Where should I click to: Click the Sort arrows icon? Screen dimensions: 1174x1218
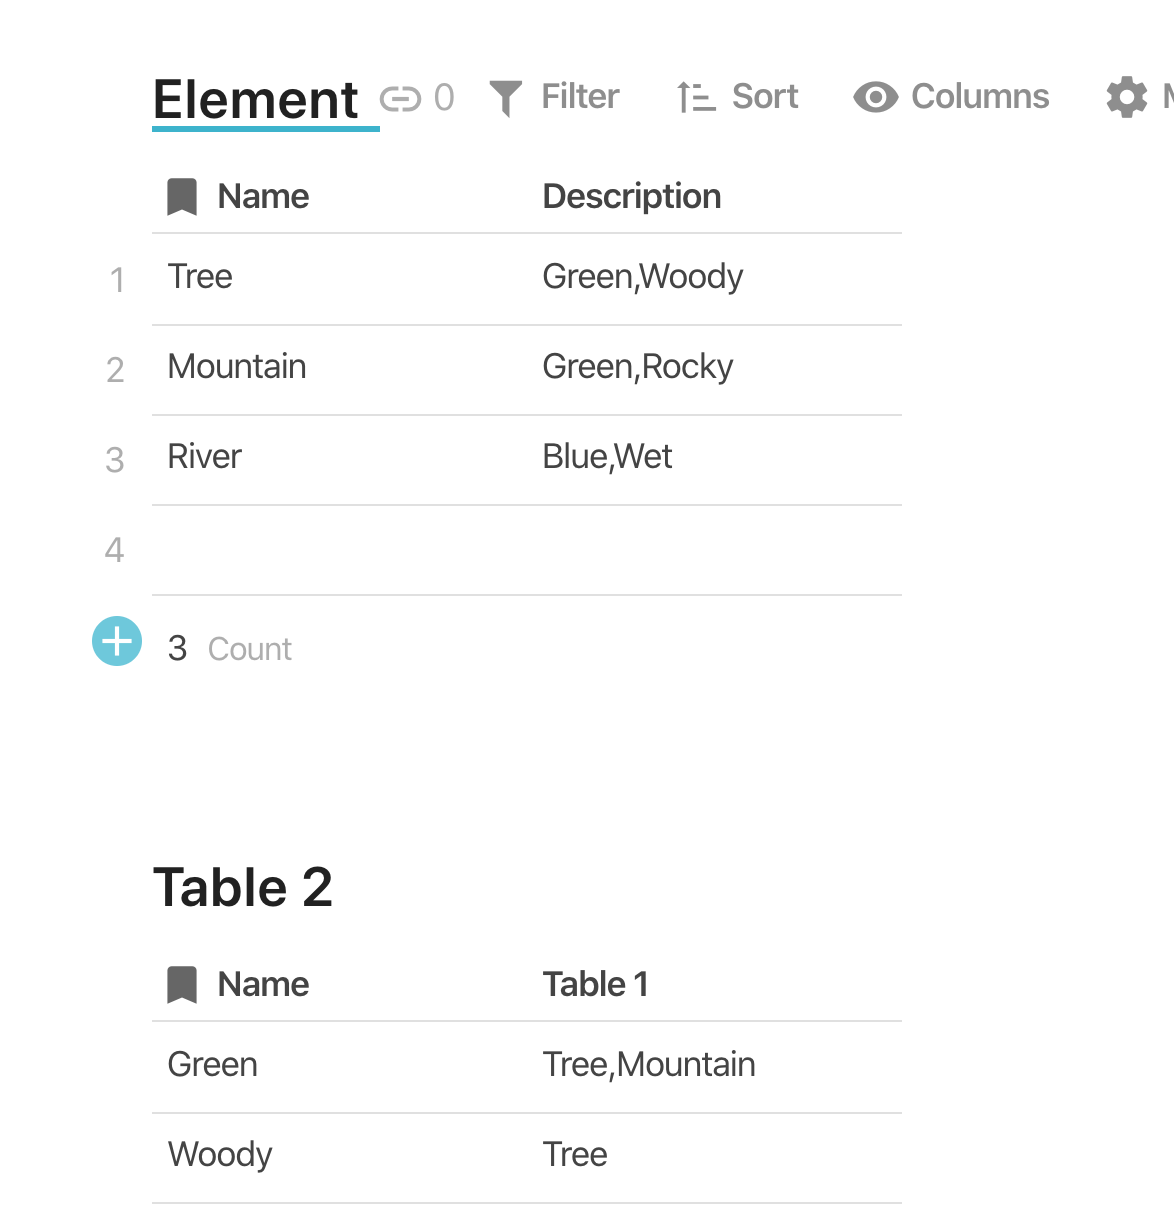696,98
